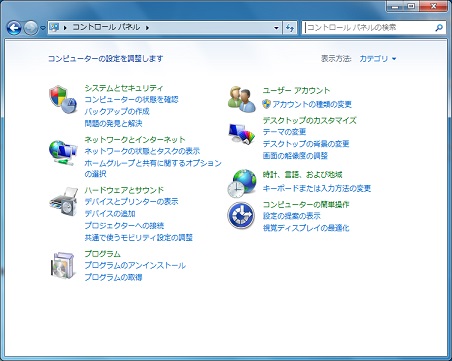Open キーボードまたは入力方法の変更 link
The height and width of the screenshot is (361, 452).
(x=317, y=188)
